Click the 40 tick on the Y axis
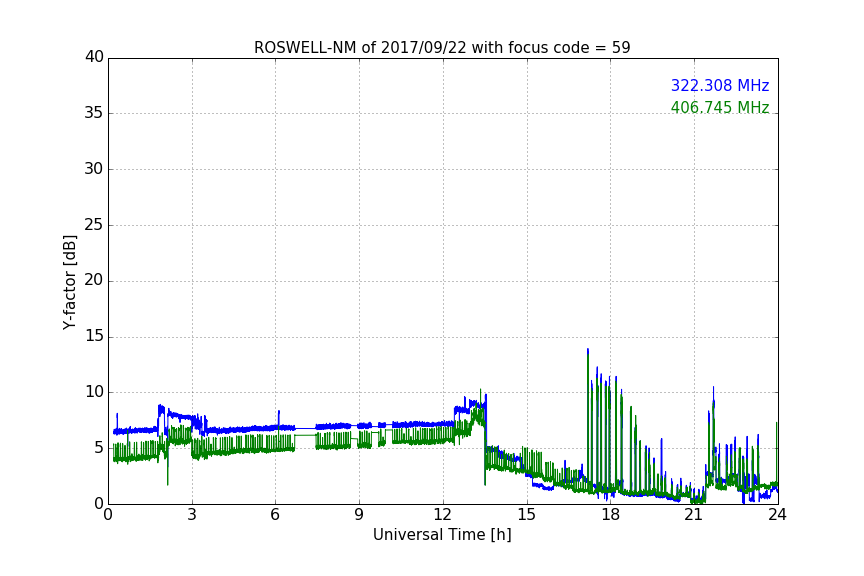This screenshot has width=864, height=576. [x=94, y=57]
